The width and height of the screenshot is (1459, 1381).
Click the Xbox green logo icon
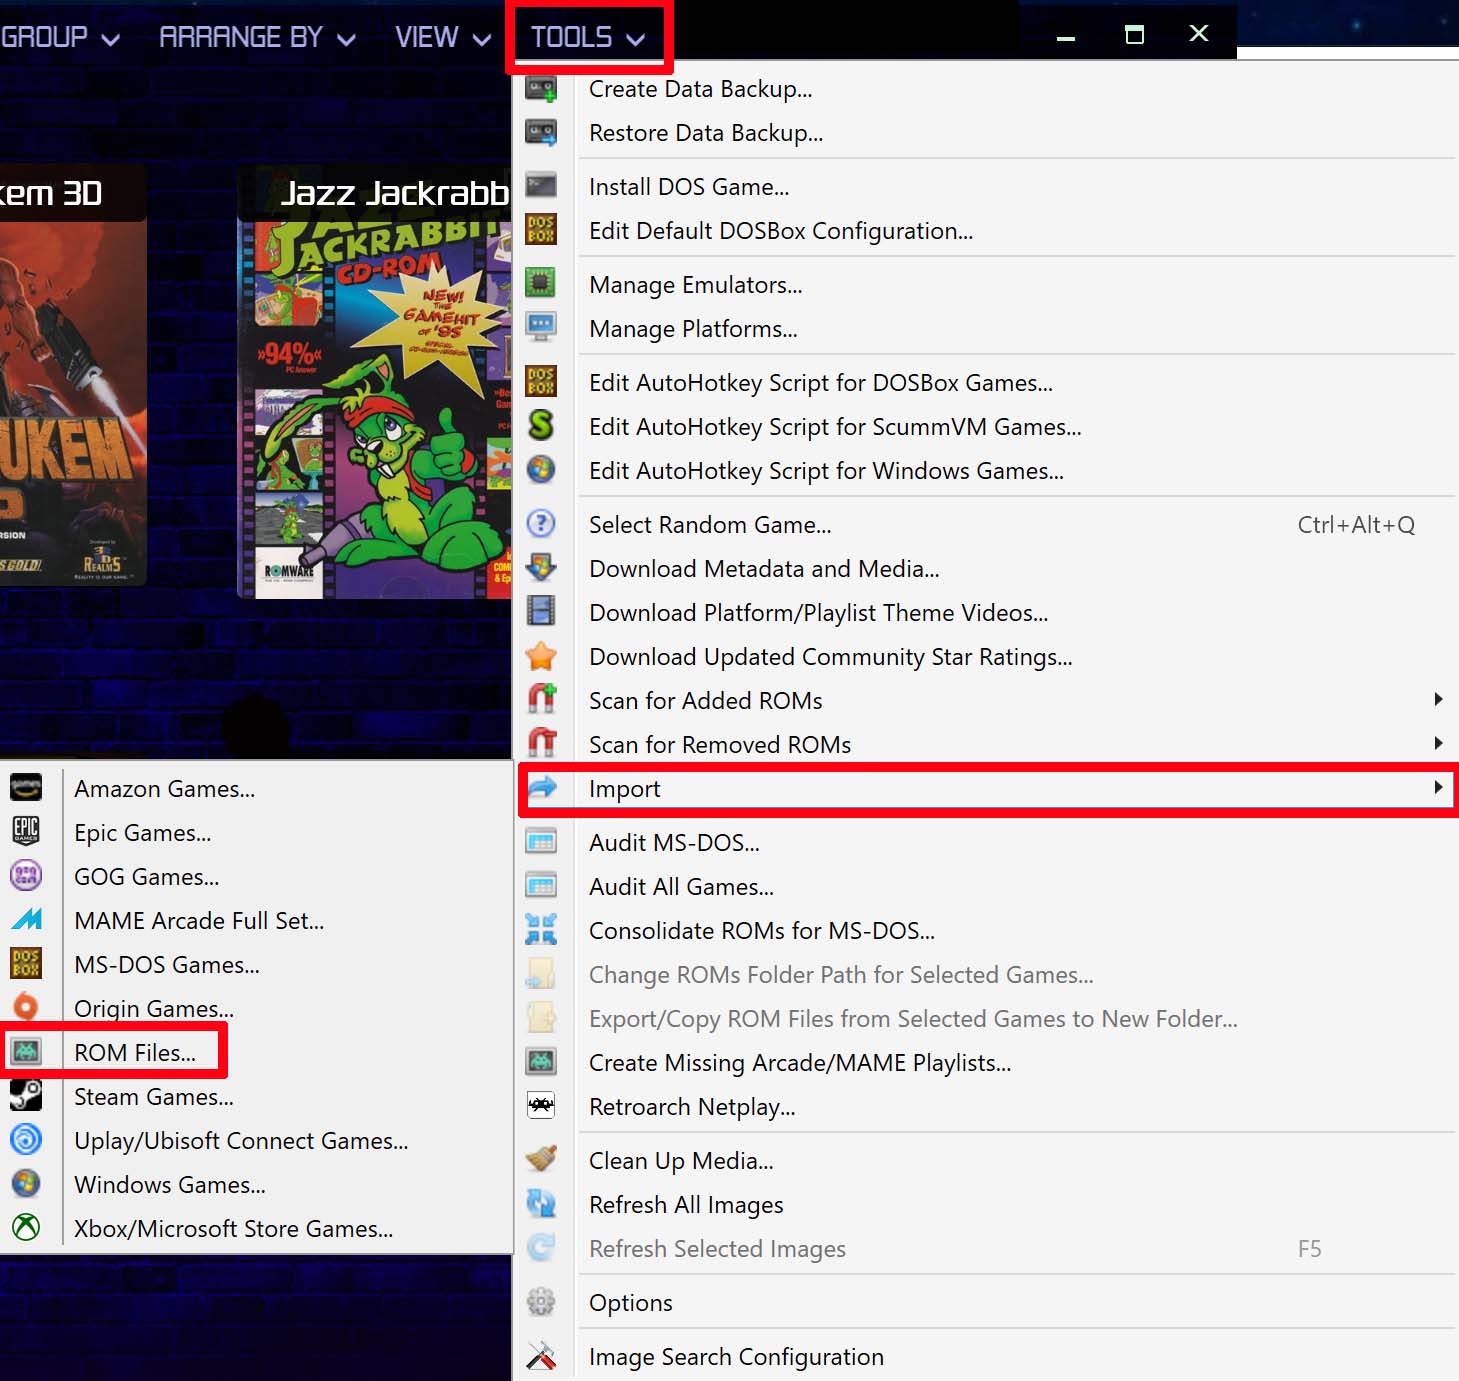click(x=26, y=1227)
